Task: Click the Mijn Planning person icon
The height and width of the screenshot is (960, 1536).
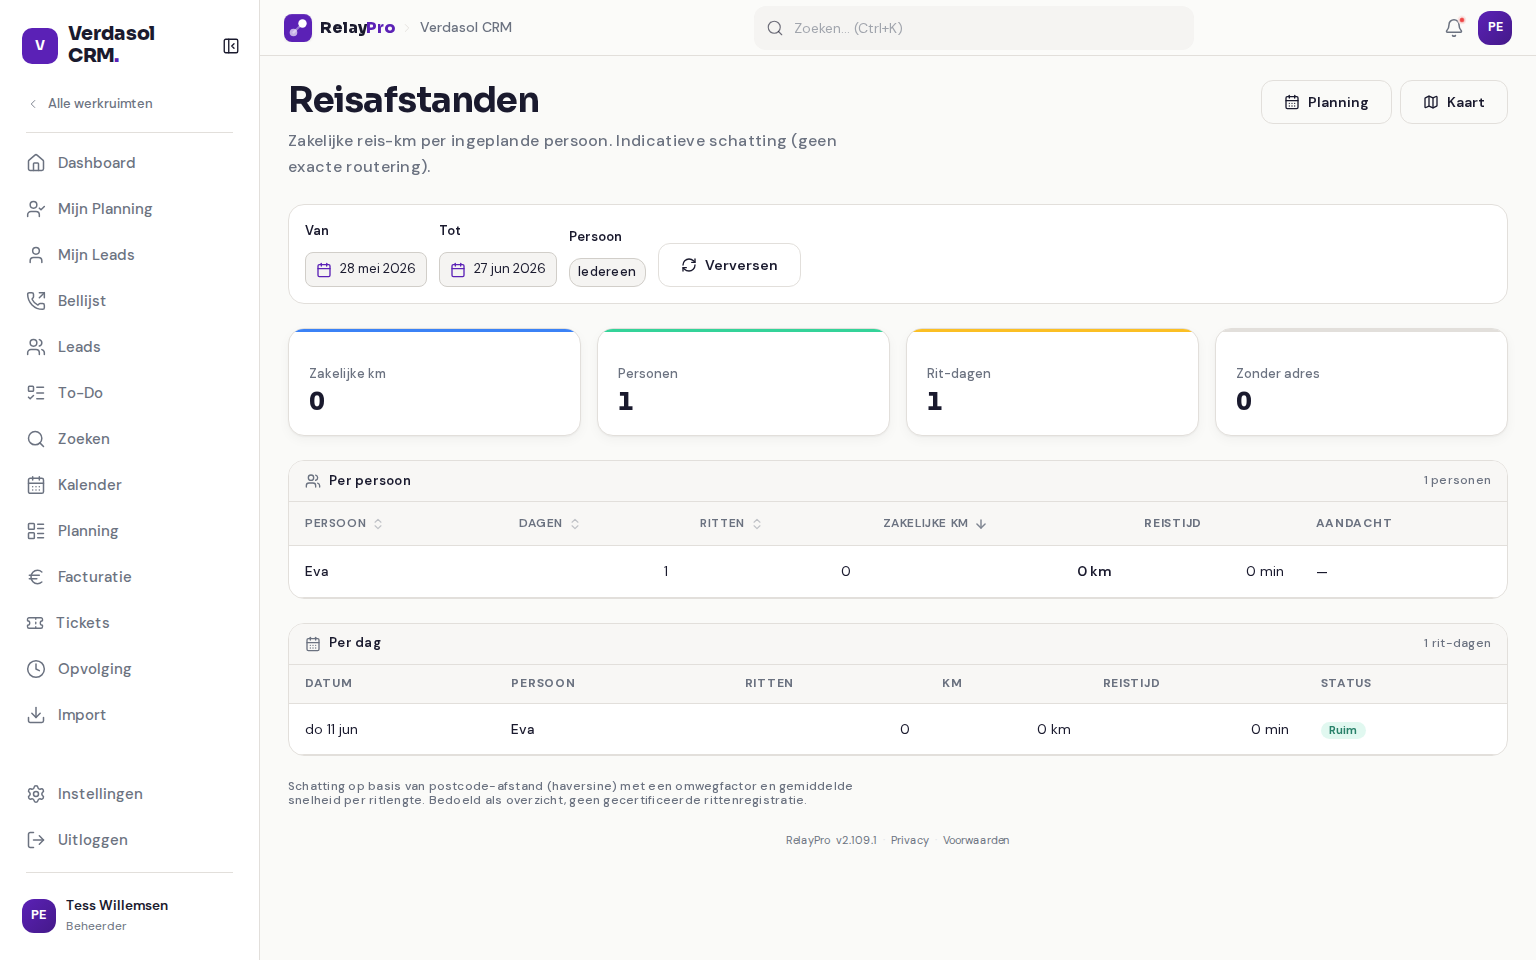Action: click(x=36, y=209)
